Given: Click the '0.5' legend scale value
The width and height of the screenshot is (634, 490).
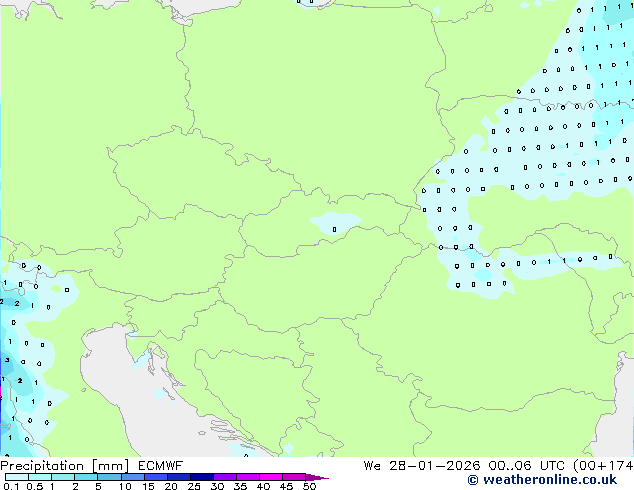Looking at the screenshot, I should click(x=35, y=486).
